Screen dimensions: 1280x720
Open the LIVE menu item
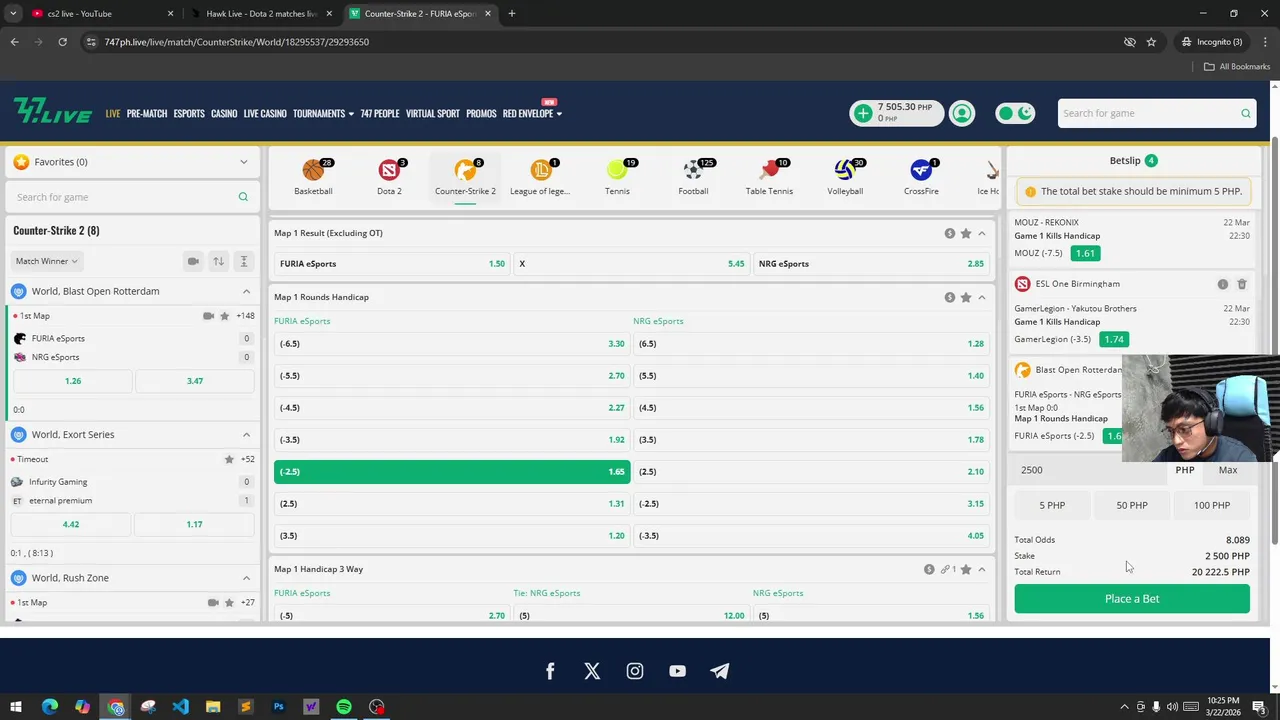pyautogui.click(x=113, y=114)
